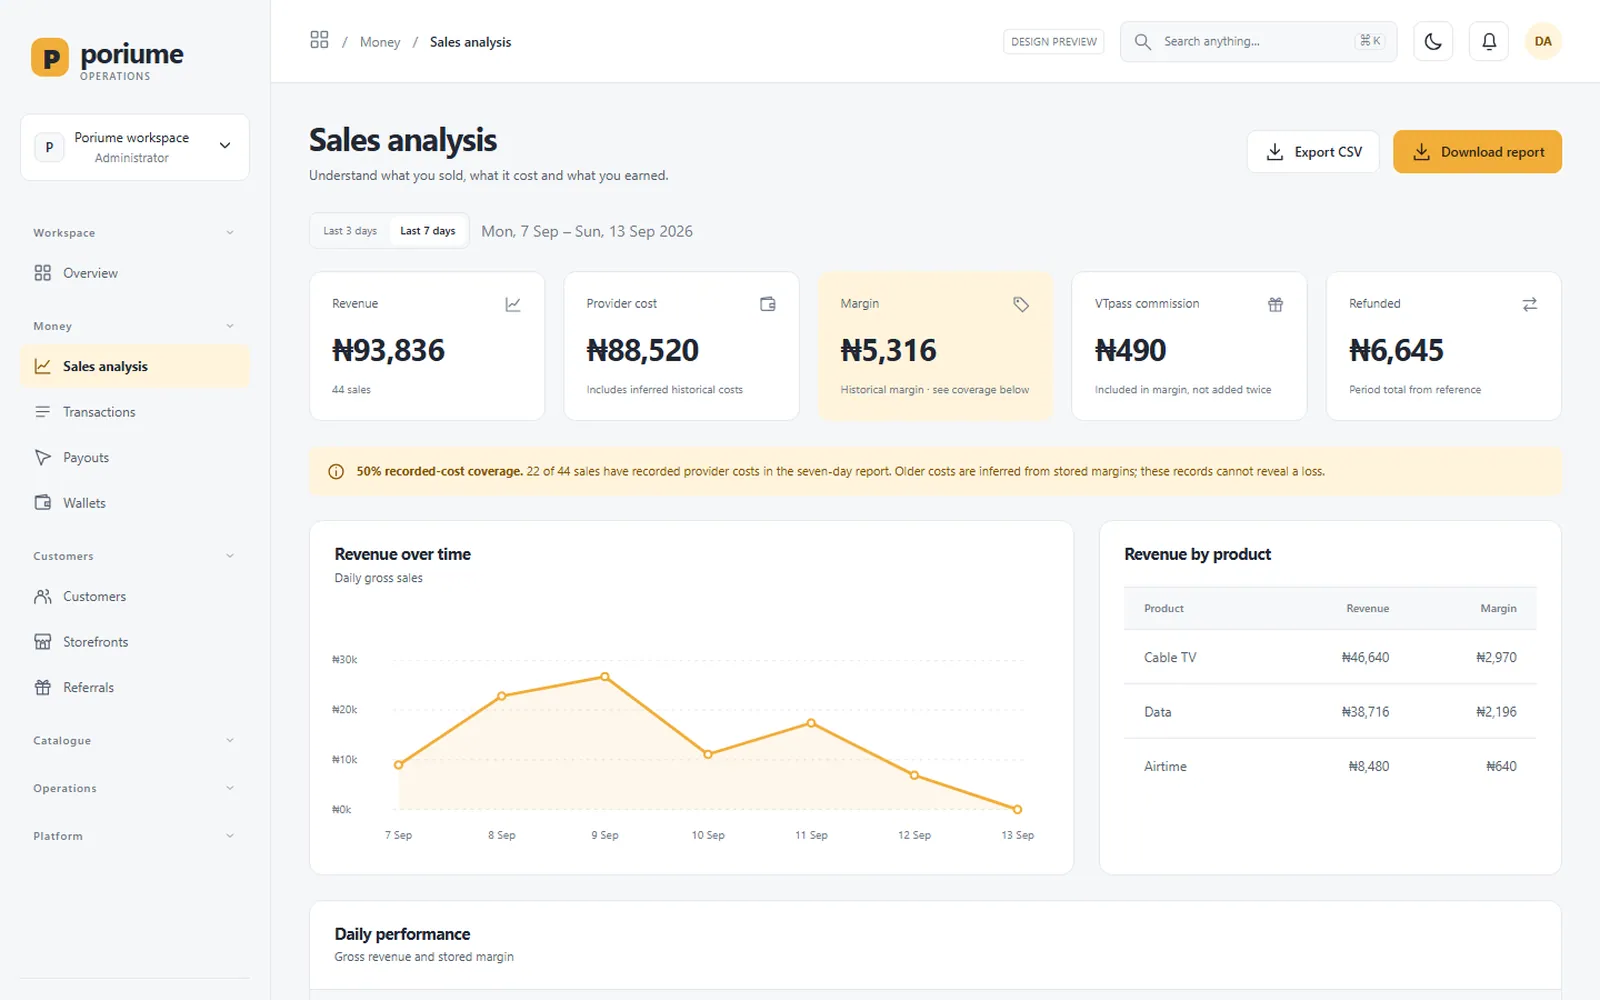Screen dimensions: 1600x1000
Task: Expand the Catalogue sidebar section
Action: 134,741
